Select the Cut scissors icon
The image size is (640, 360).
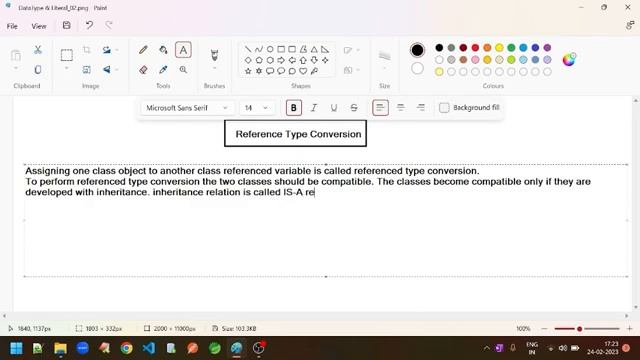click(x=38, y=49)
